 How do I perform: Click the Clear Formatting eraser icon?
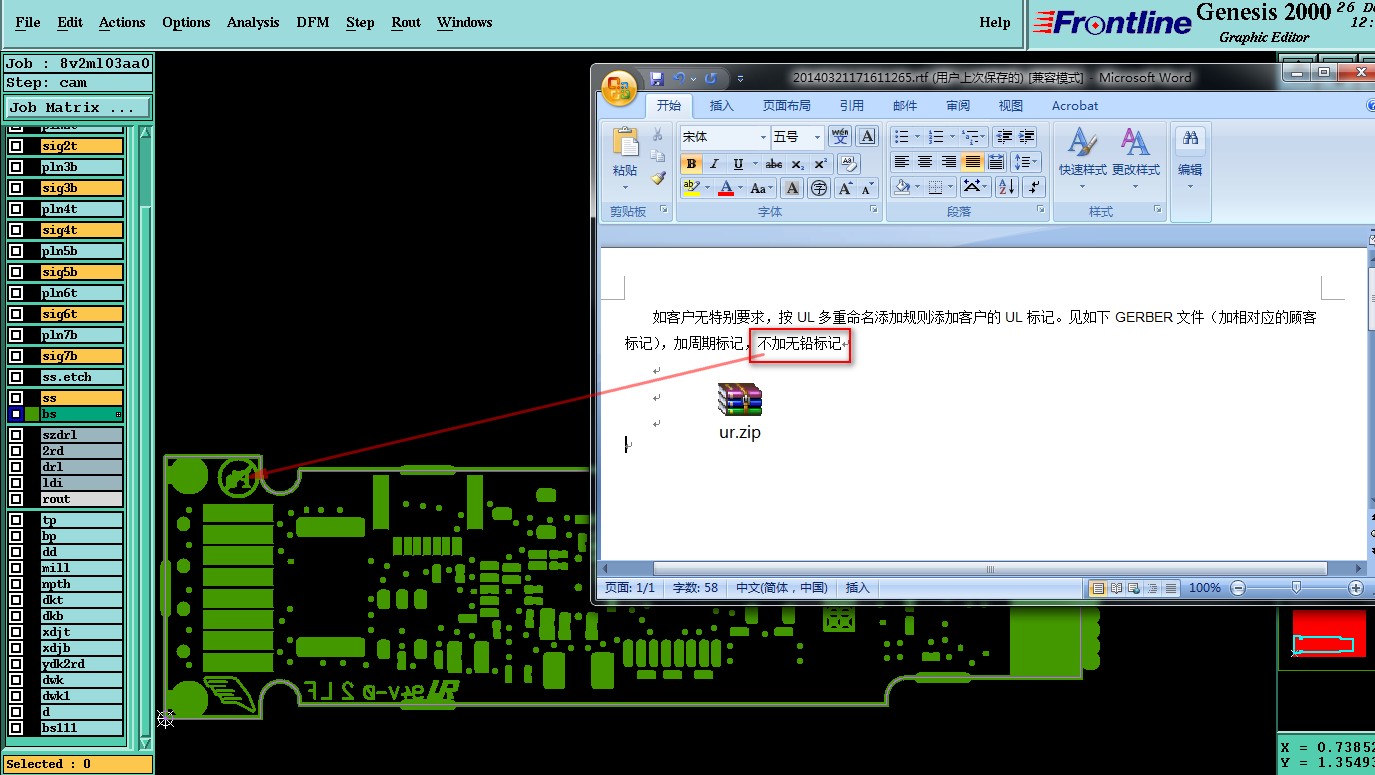tap(848, 163)
